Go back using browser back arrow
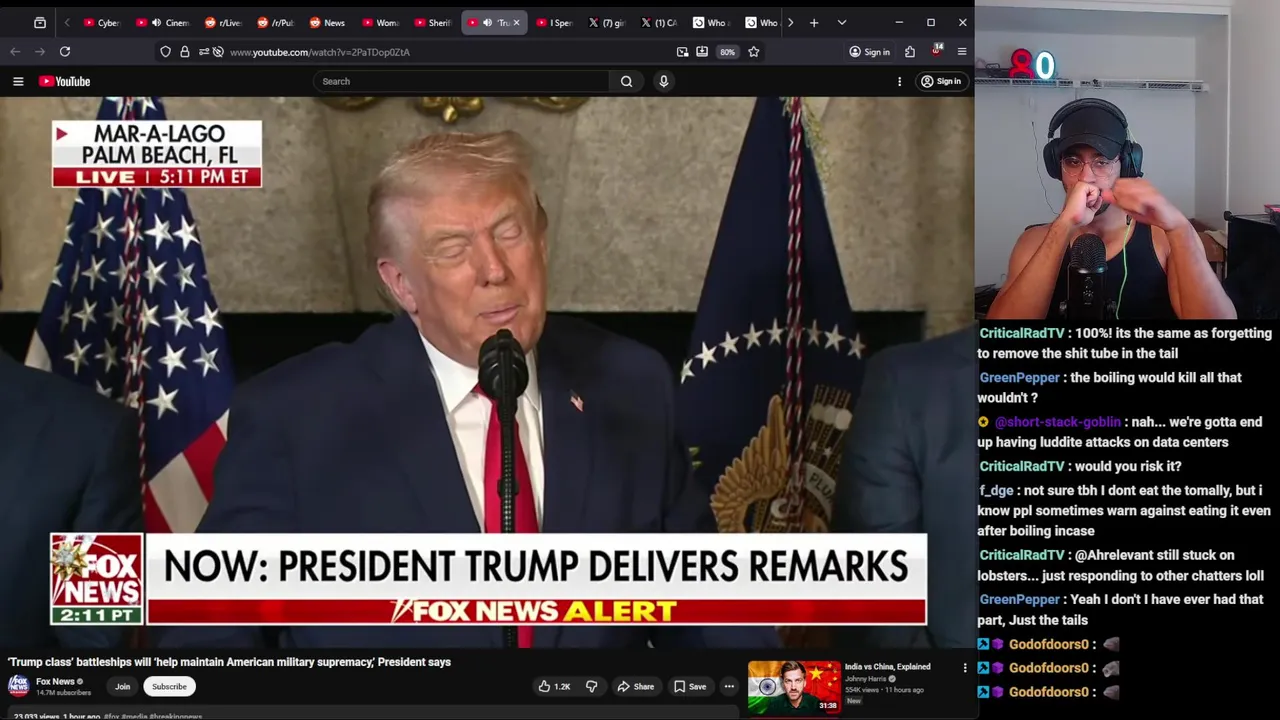 [15, 51]
